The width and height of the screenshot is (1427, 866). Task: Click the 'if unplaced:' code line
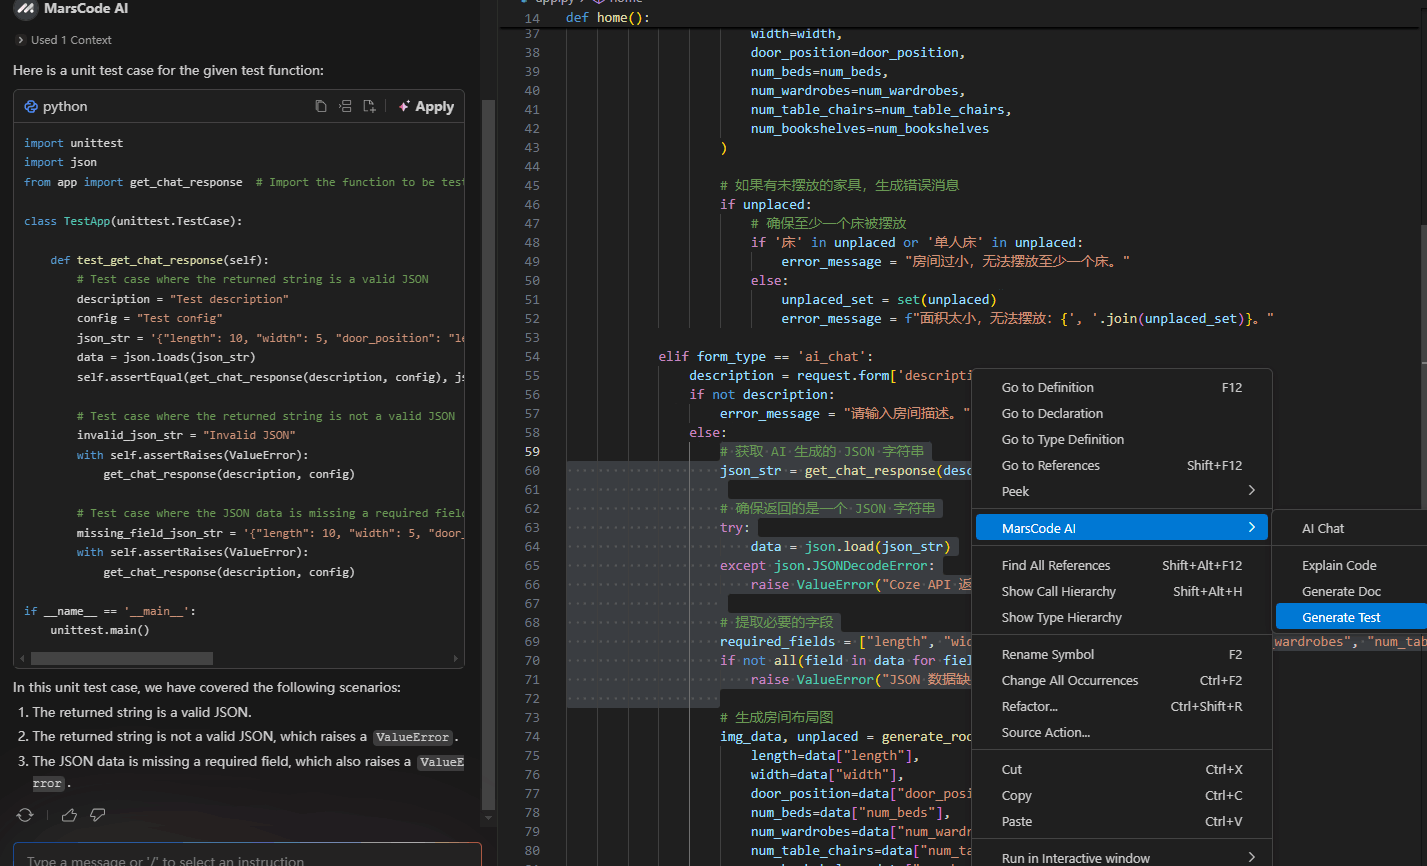click(x=766, y=204)
